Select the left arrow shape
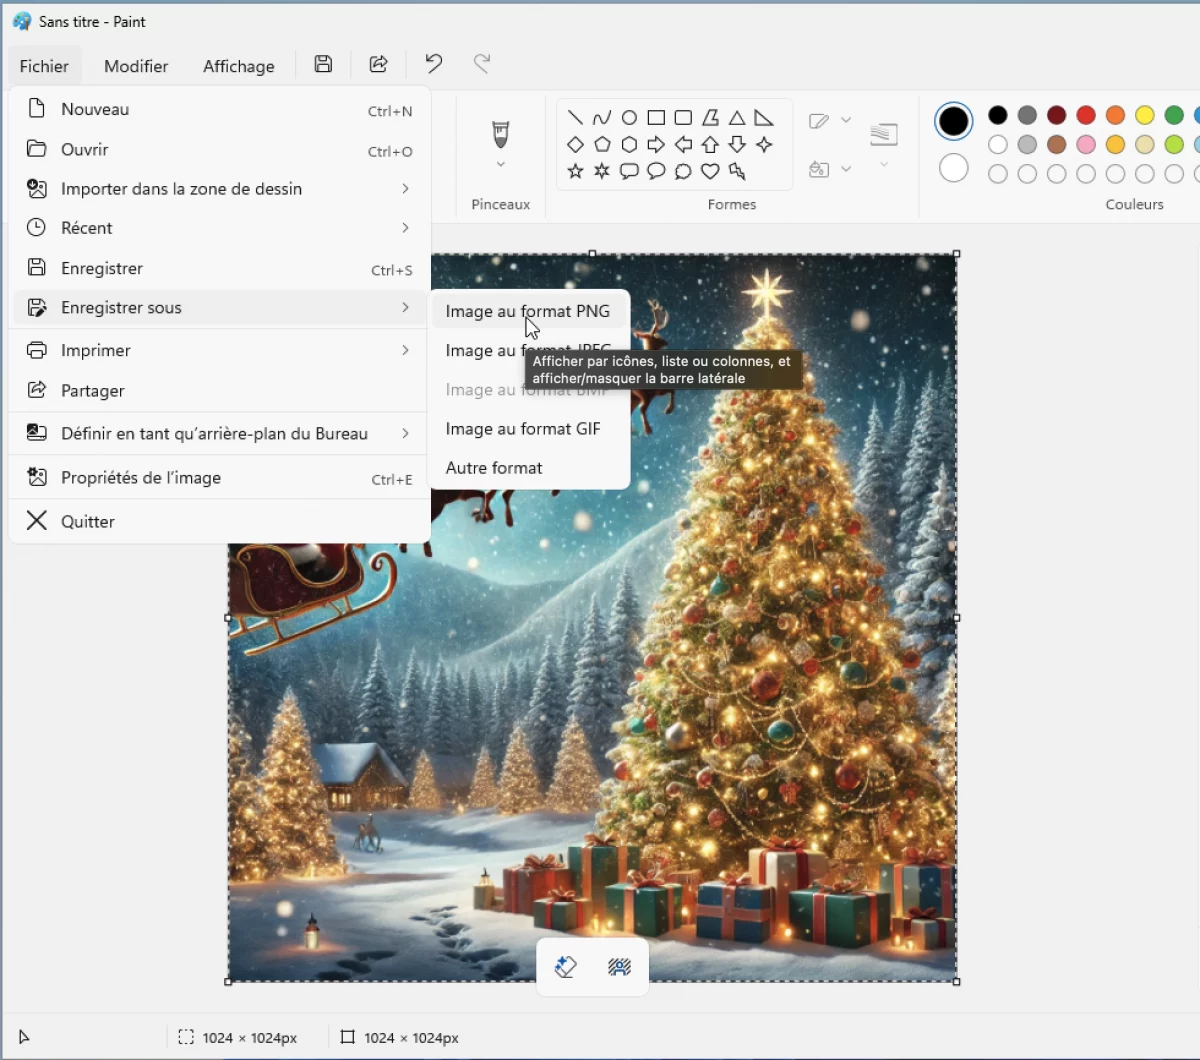Image resolution: width=1200 pixels, height=1060 pixels. tap(683, 144)
